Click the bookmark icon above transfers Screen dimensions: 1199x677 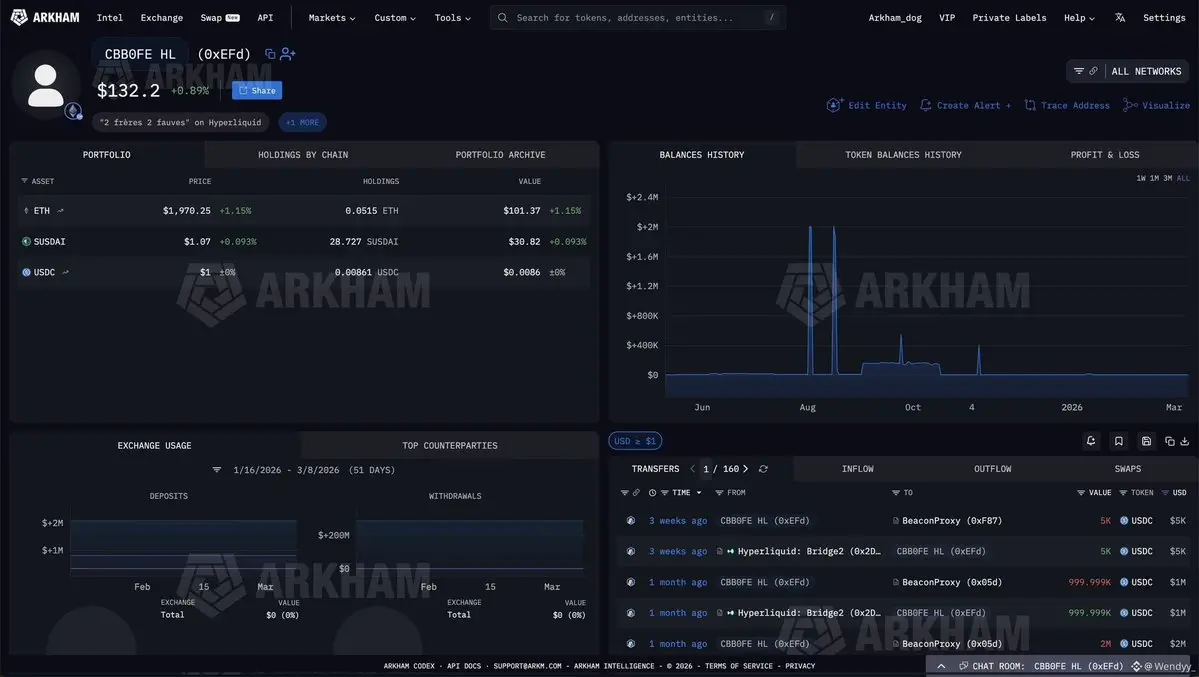point(1119,441)
